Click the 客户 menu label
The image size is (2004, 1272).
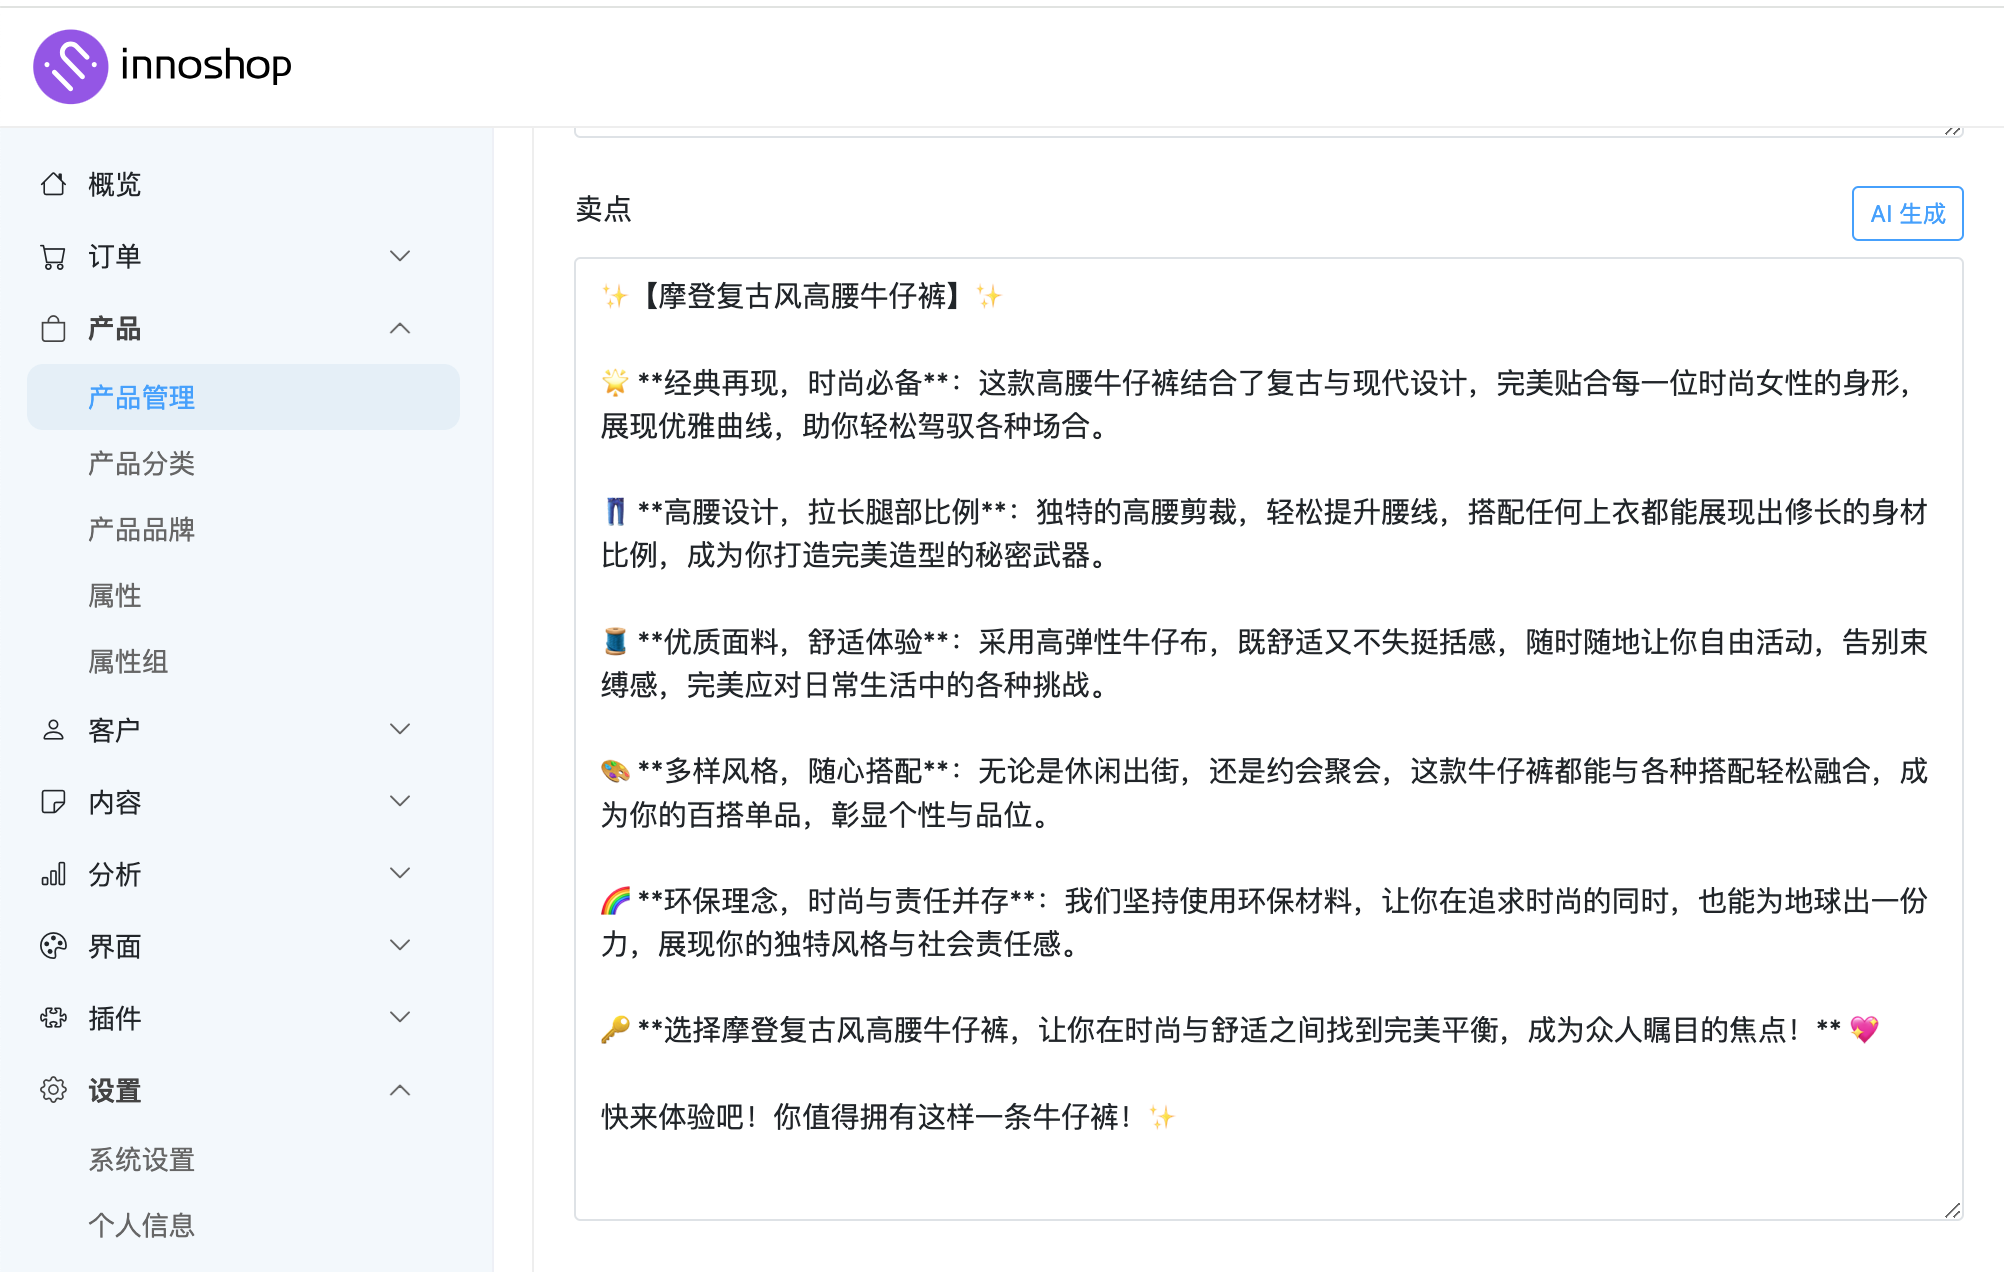click(x=114, y=730)
